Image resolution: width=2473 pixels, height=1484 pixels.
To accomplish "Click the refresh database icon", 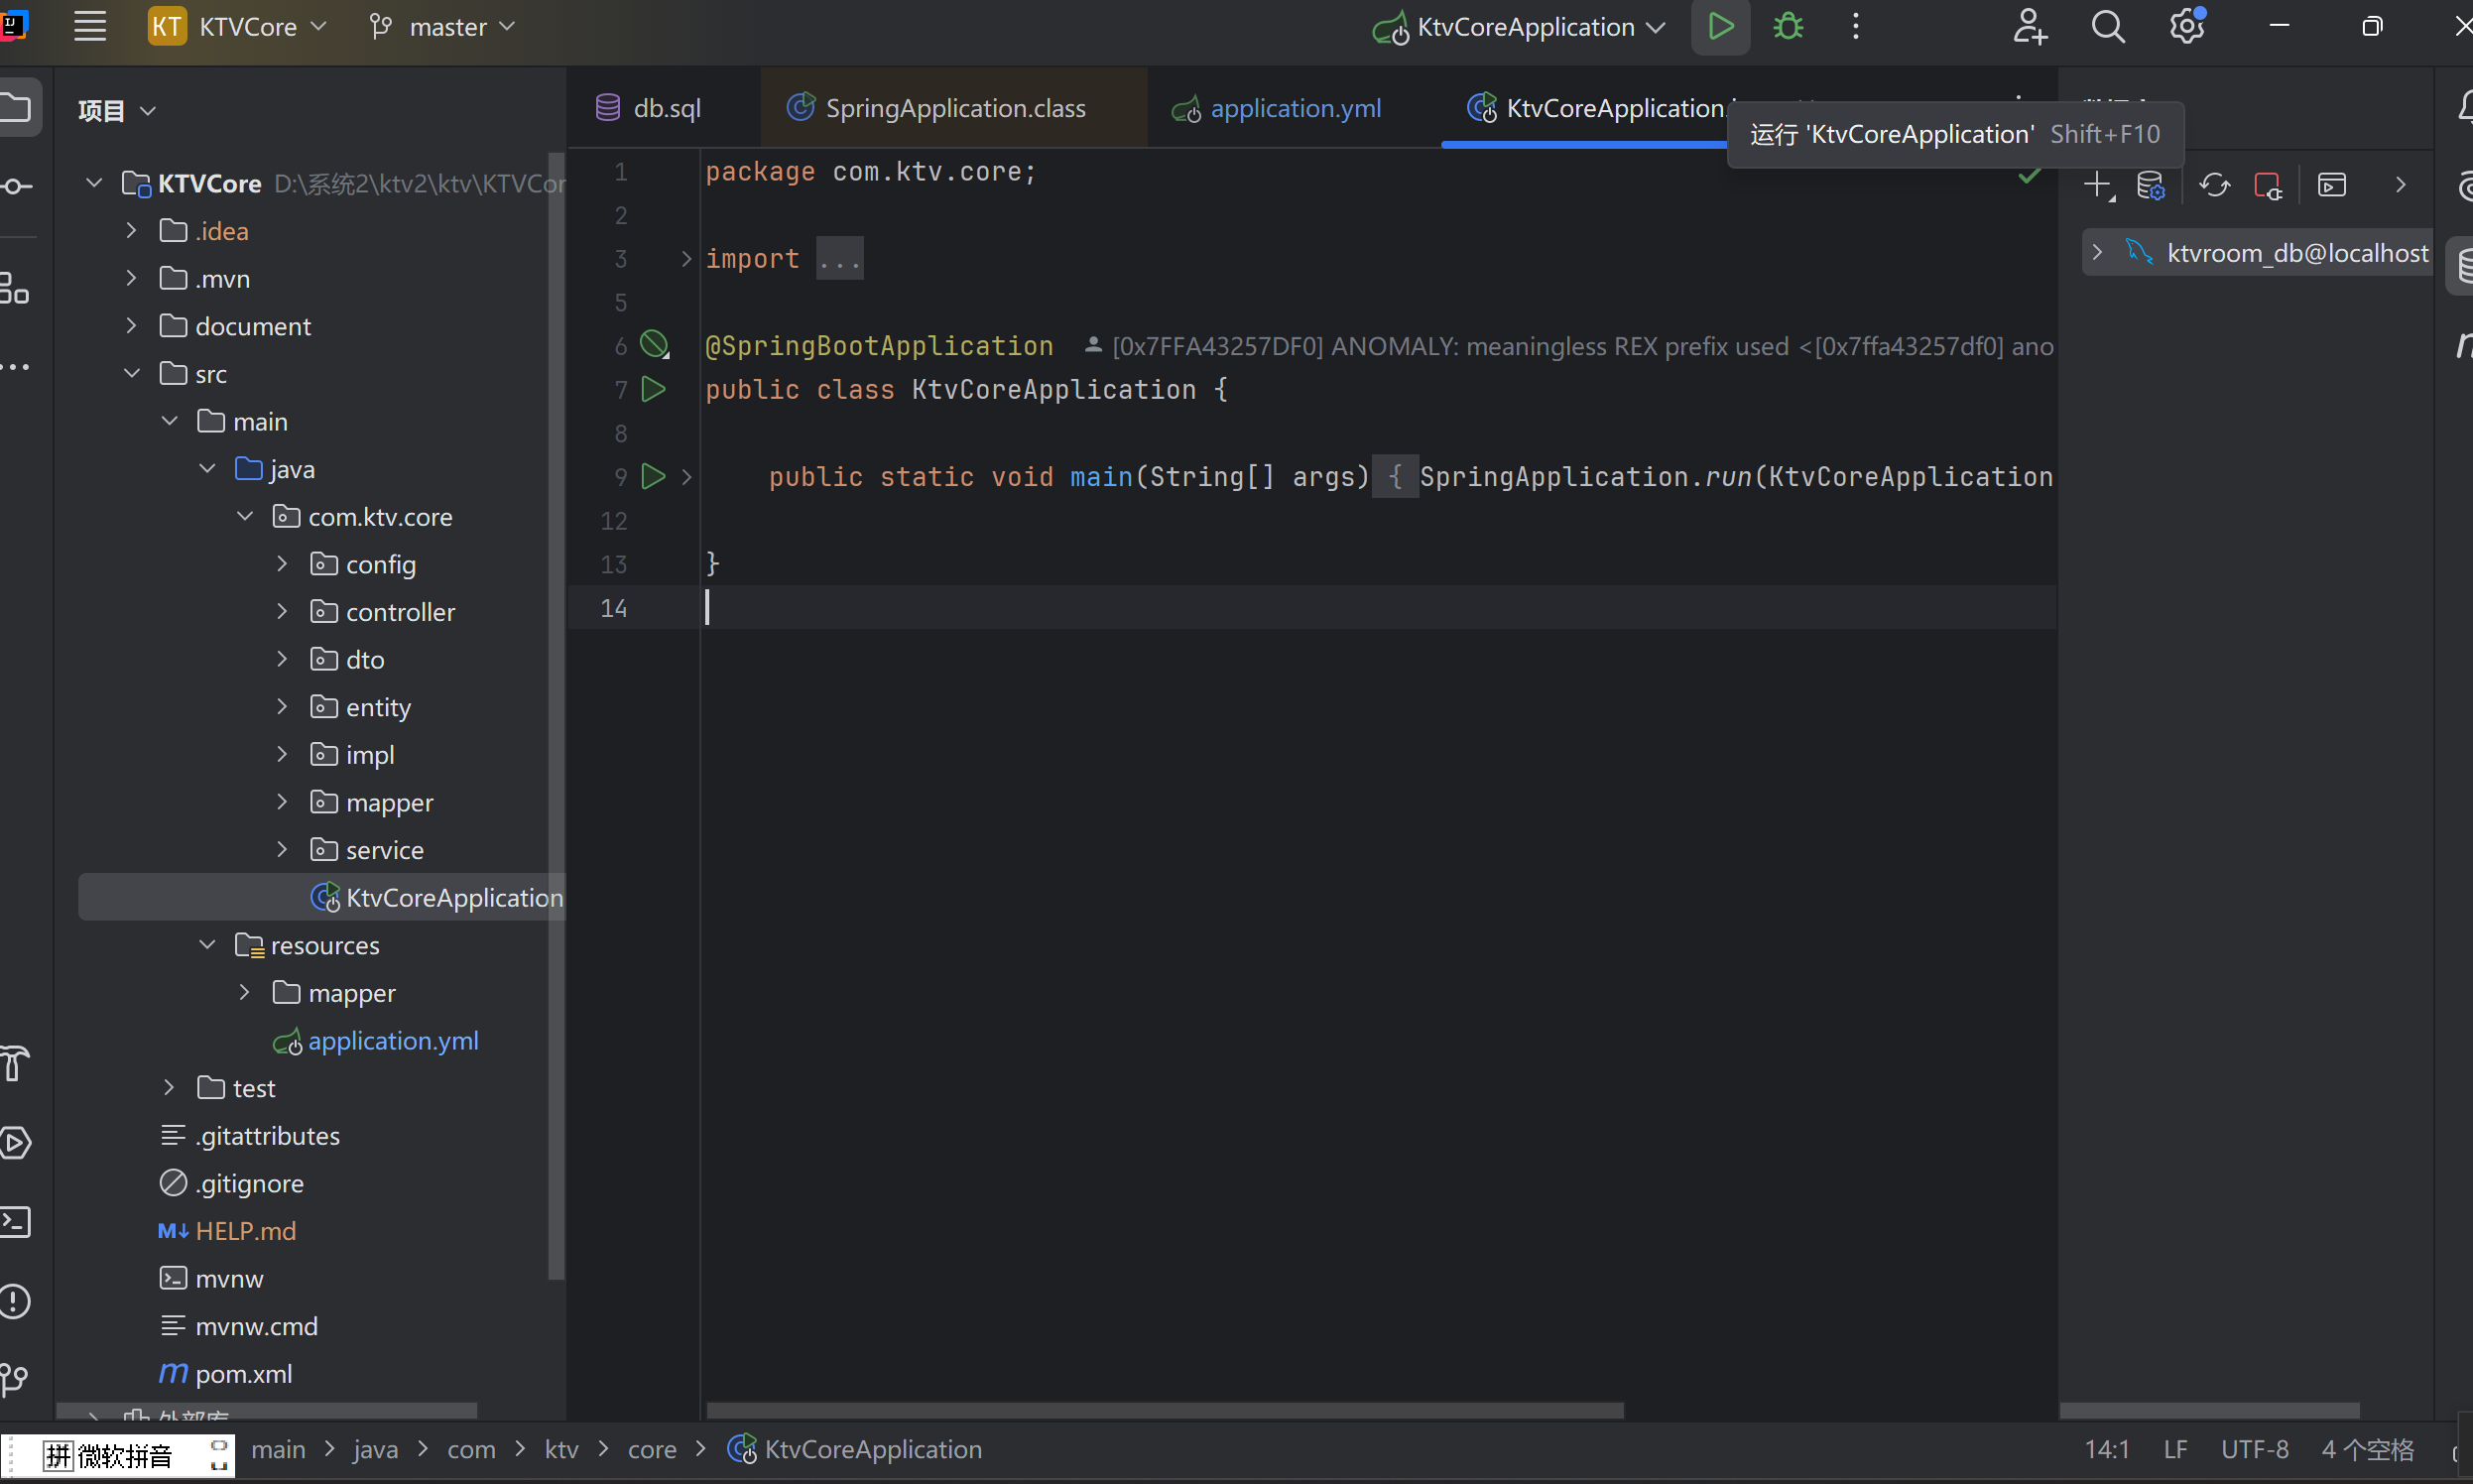I will click(2214, 185).
